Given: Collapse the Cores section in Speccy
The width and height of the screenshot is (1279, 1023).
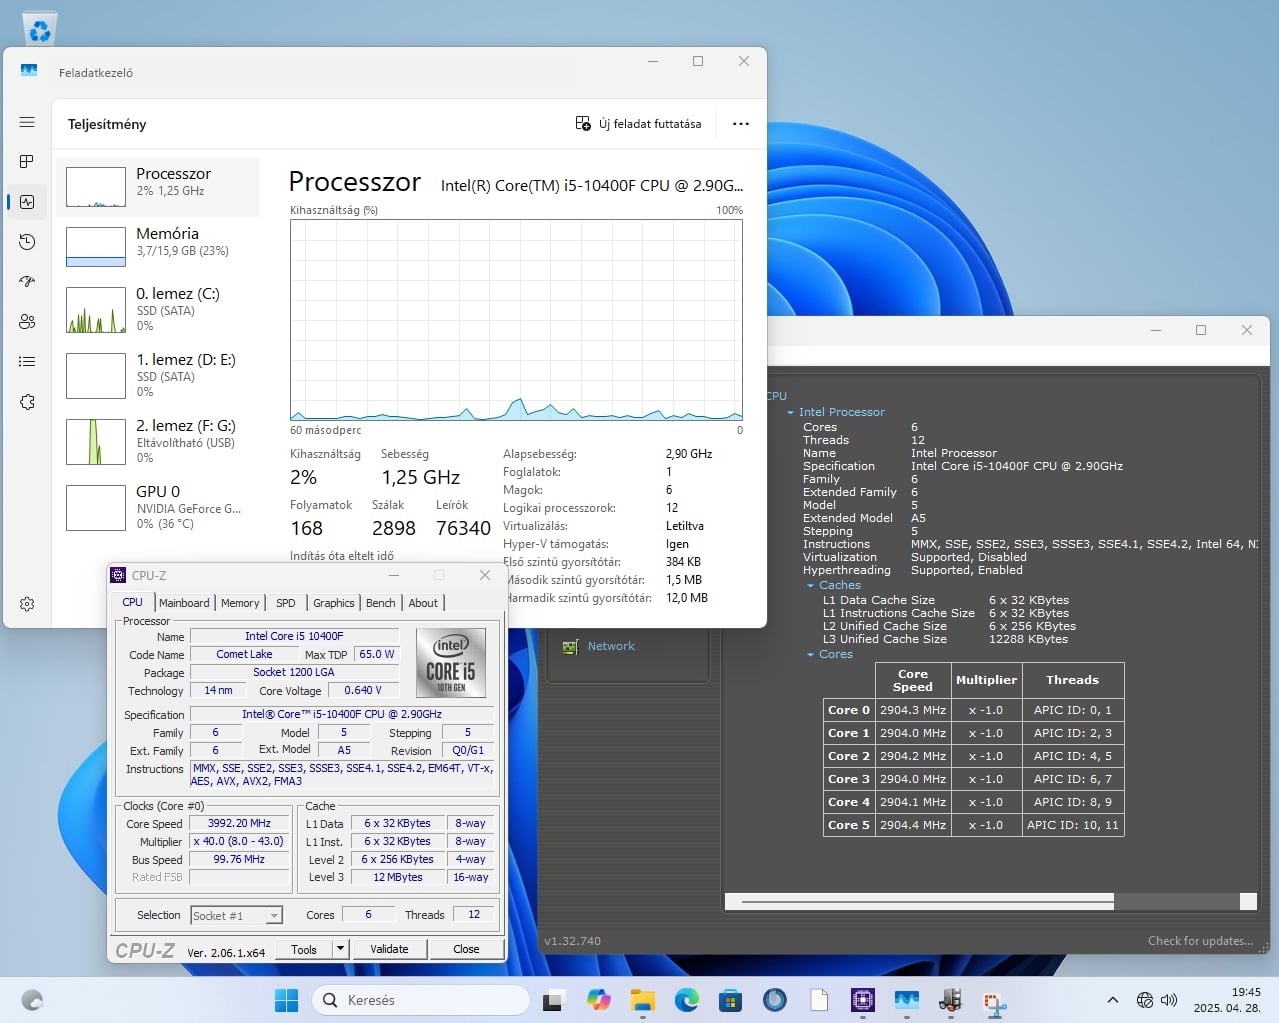Looking at the screenshot, I should pyautogui.click(x=810, y=655).
